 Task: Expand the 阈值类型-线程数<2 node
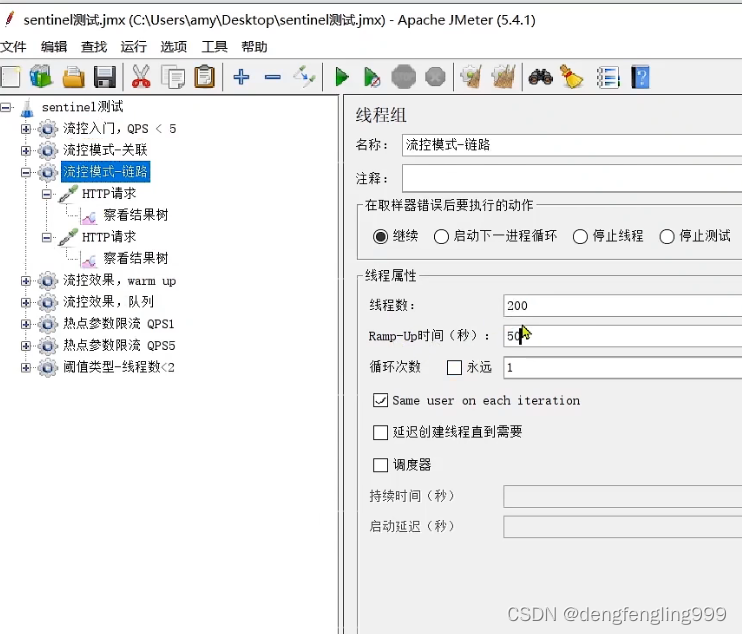(26, 368)
